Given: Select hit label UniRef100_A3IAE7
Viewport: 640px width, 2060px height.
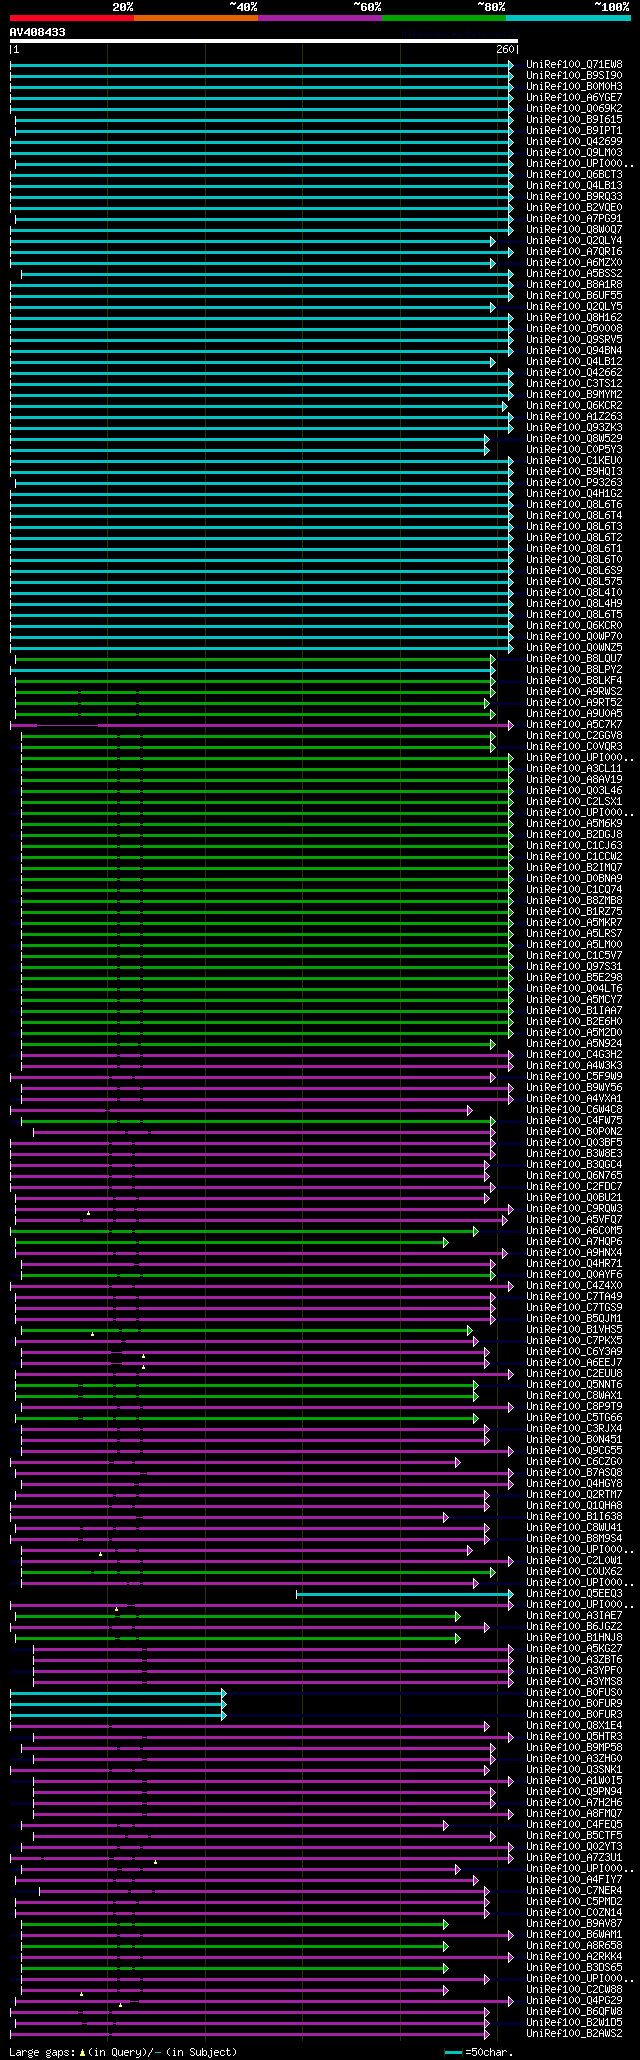Looking at the screenshot, I should click(x=574, y=1615).
